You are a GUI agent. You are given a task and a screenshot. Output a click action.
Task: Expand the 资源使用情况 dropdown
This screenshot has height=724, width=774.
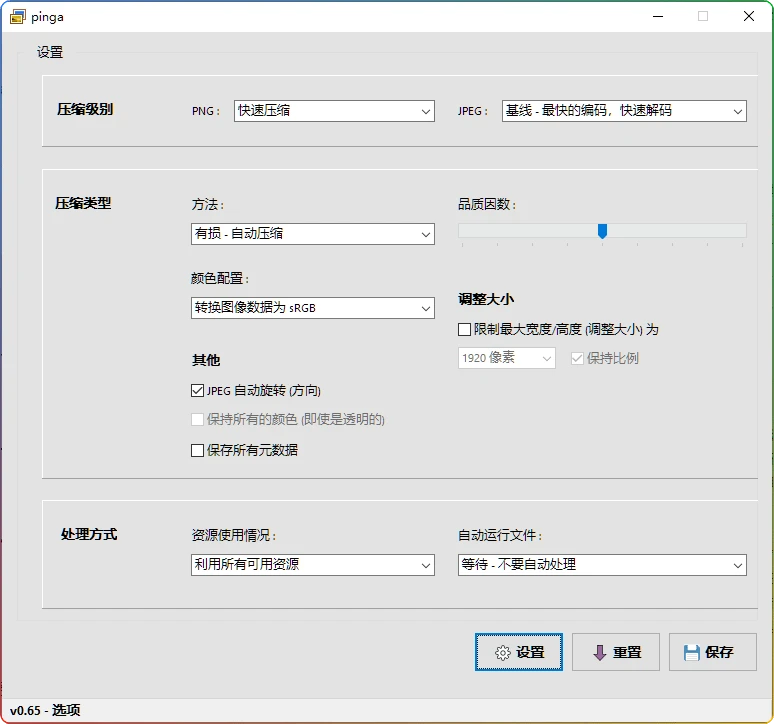312,565
